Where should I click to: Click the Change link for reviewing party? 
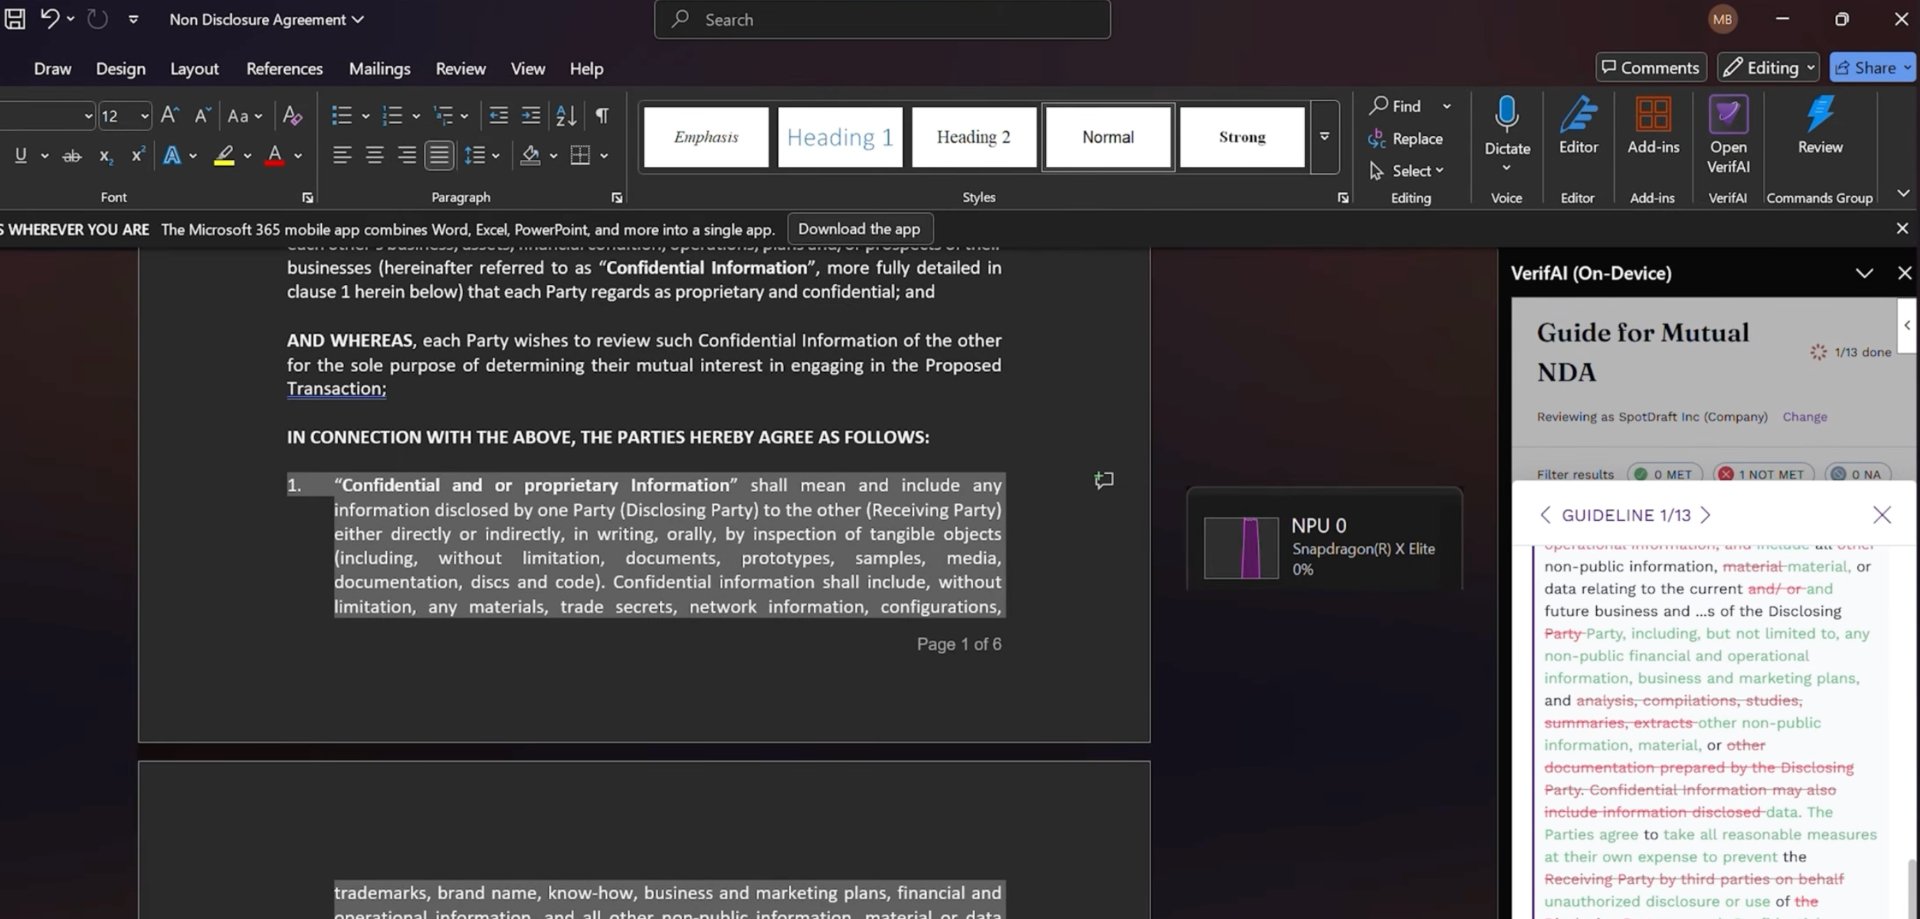tap(1804, 417)
